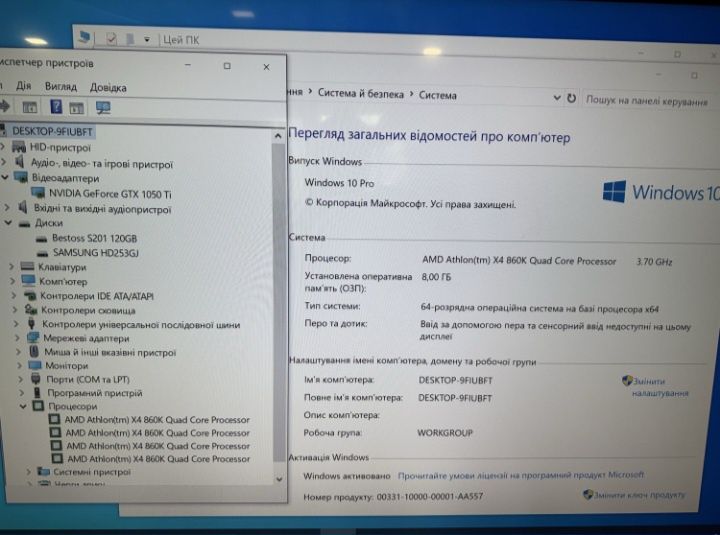The image size is (720, 535).
Task: Expand the Комп'ютер category
Action: (x=12, y=281)
